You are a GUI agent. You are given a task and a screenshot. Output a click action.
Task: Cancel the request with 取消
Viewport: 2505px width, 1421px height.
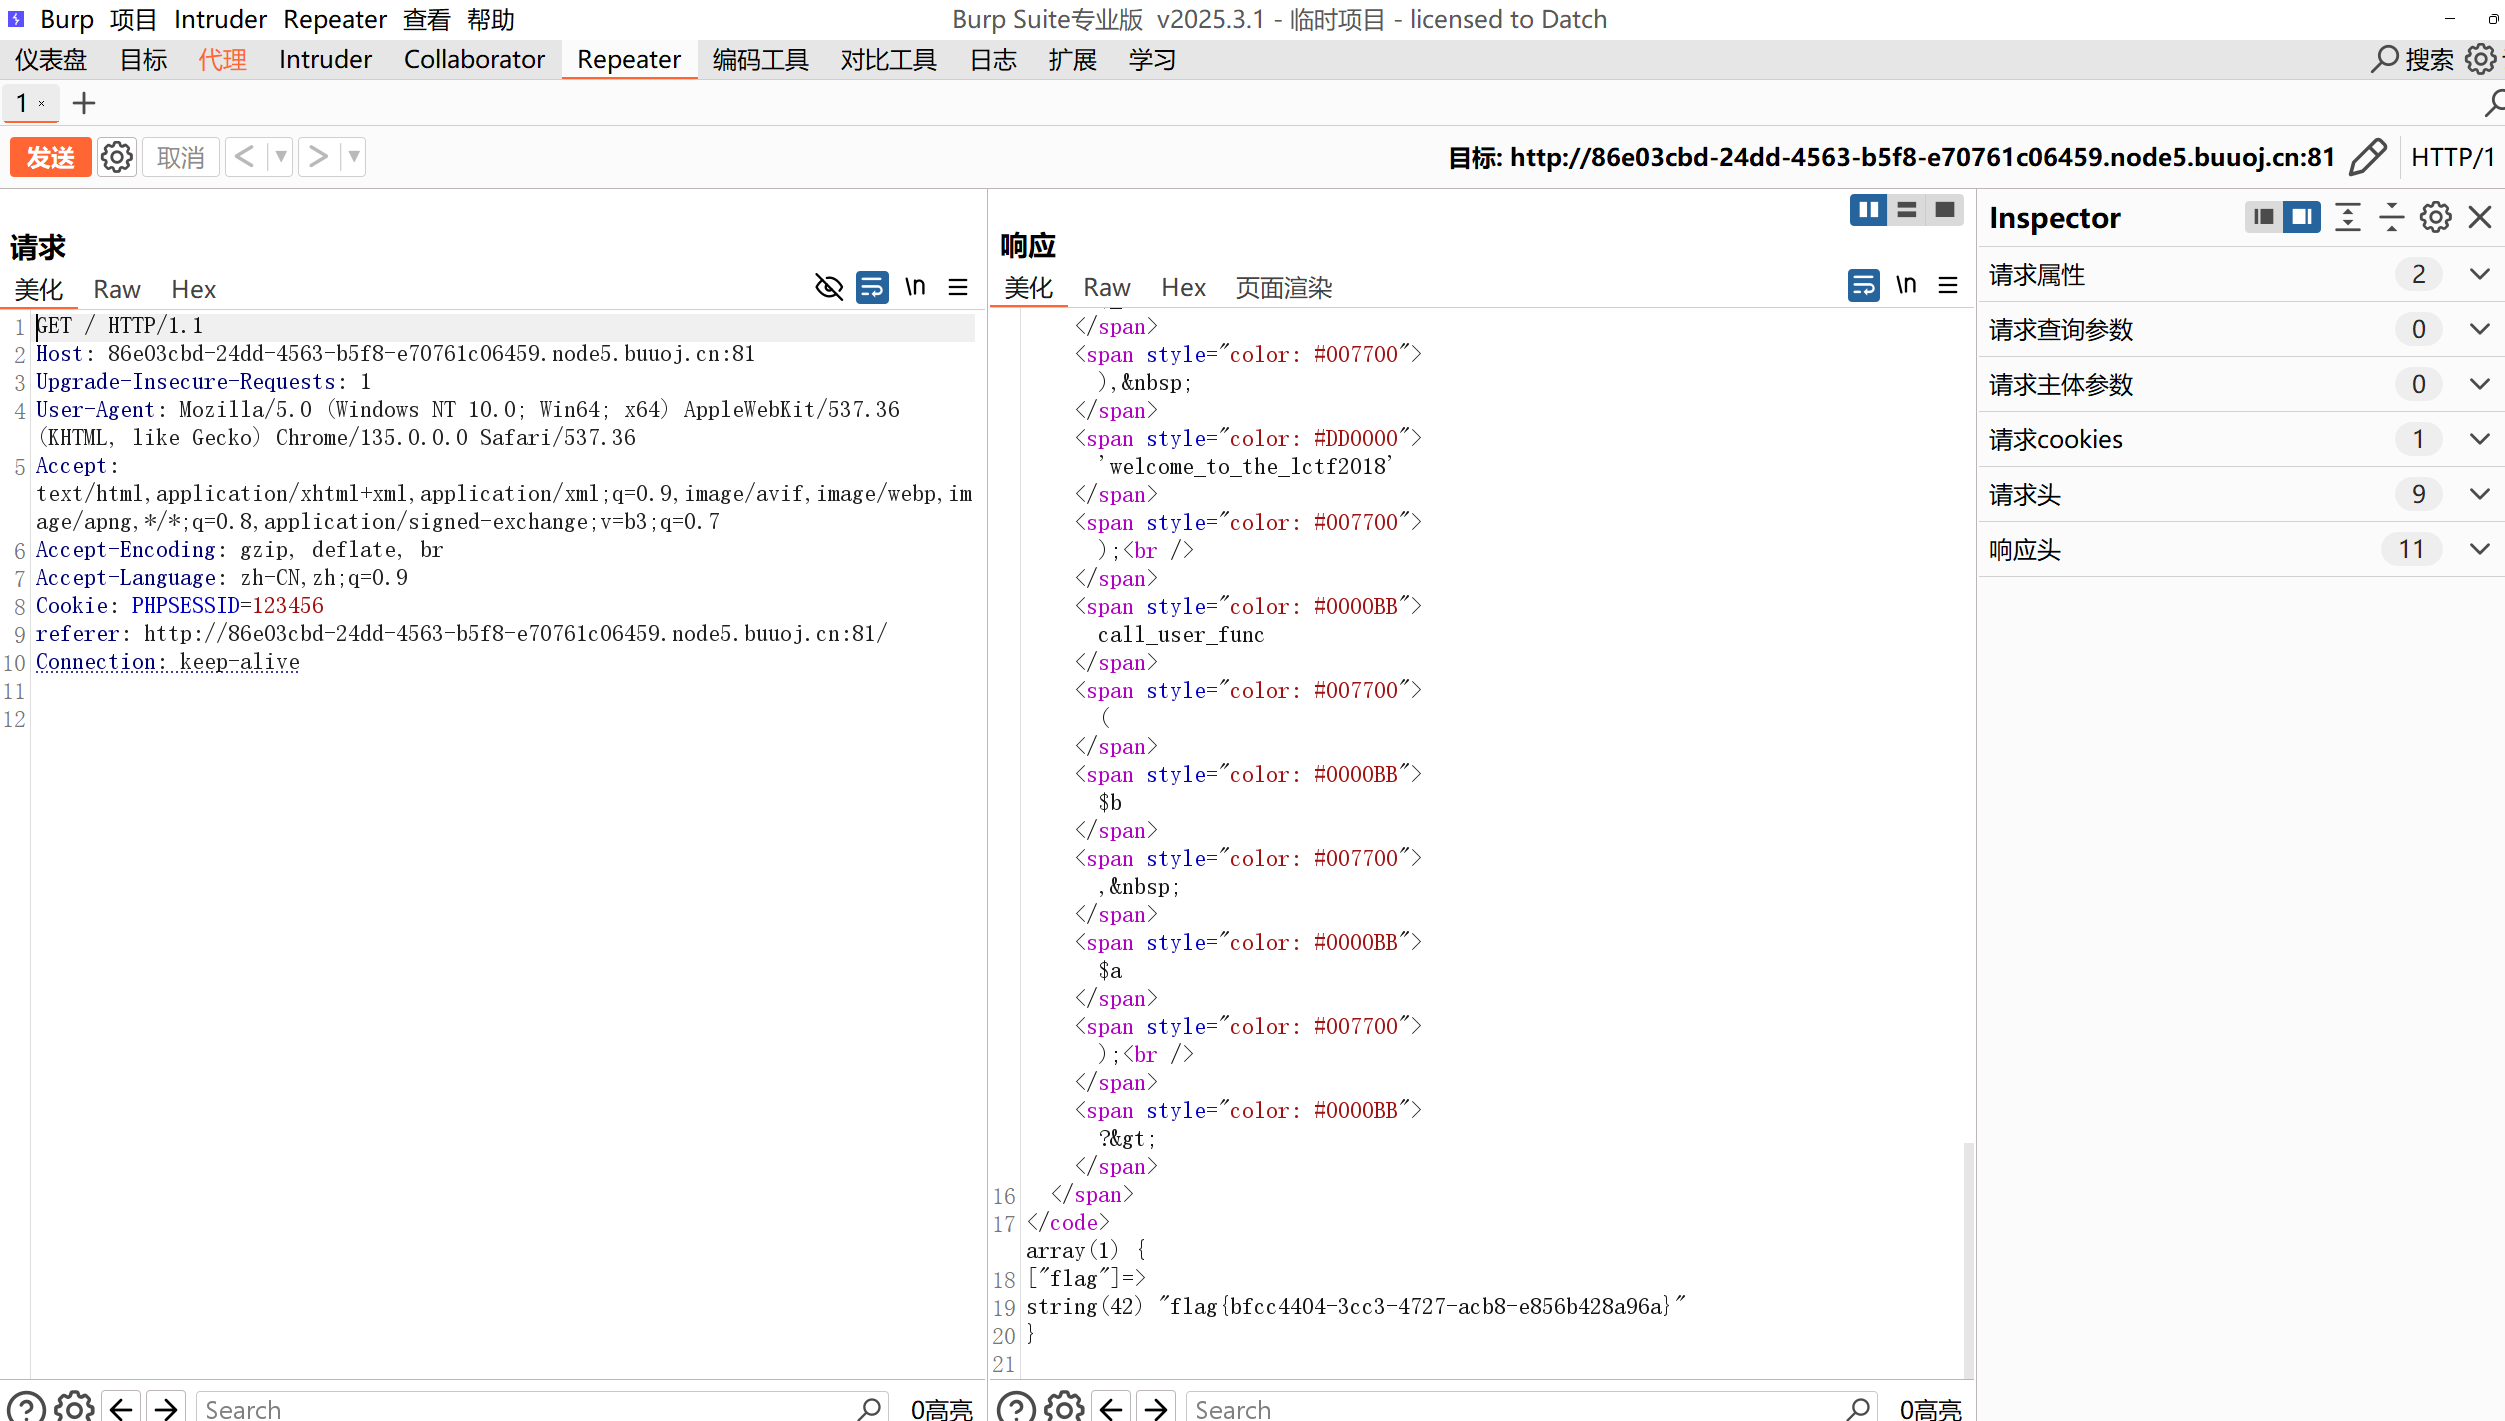point(180,157)
